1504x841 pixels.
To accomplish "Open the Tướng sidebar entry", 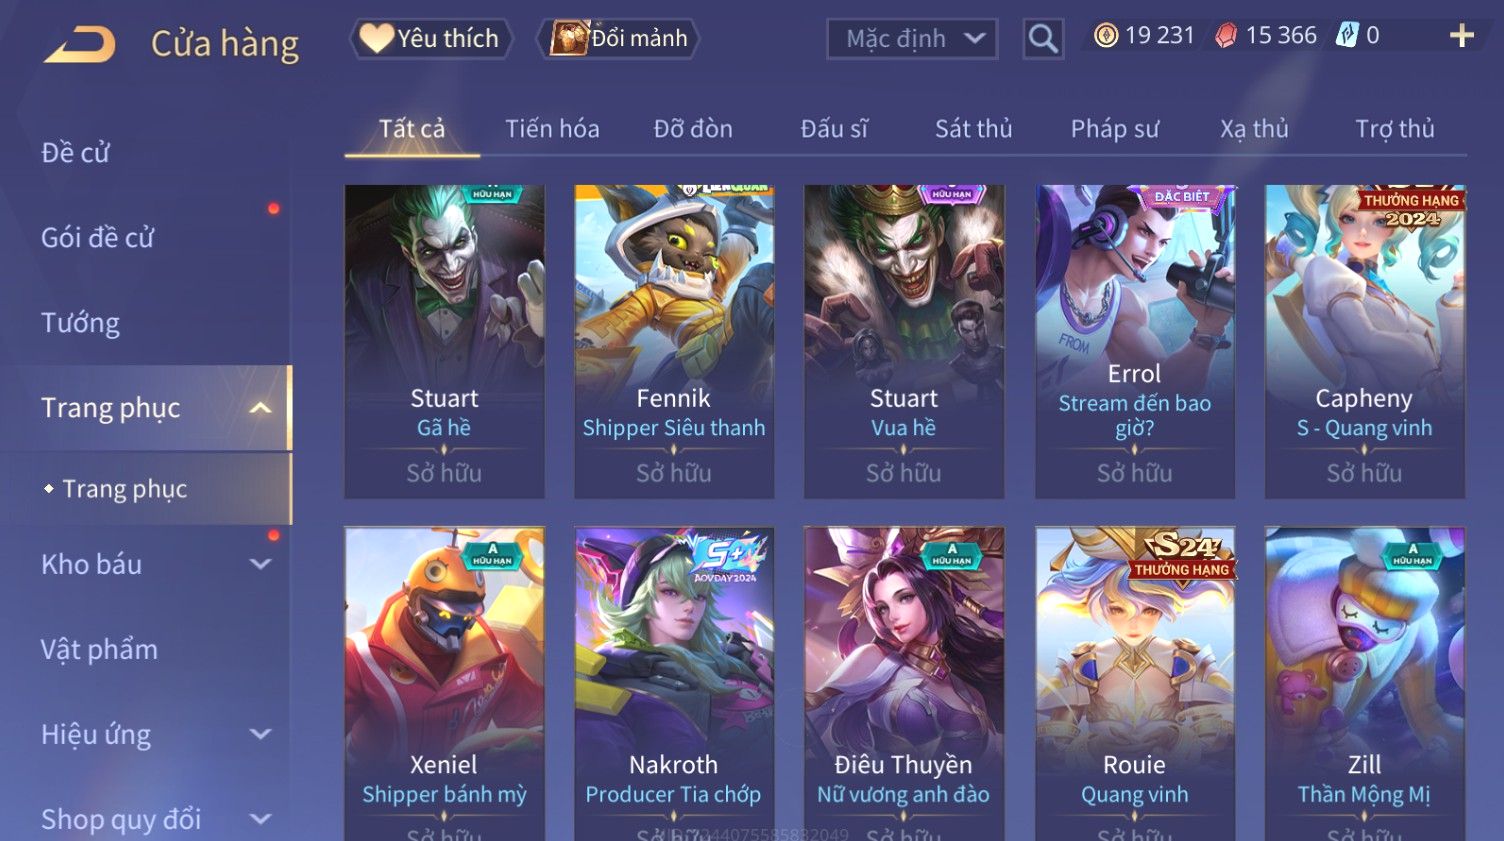I will (81, 323).
